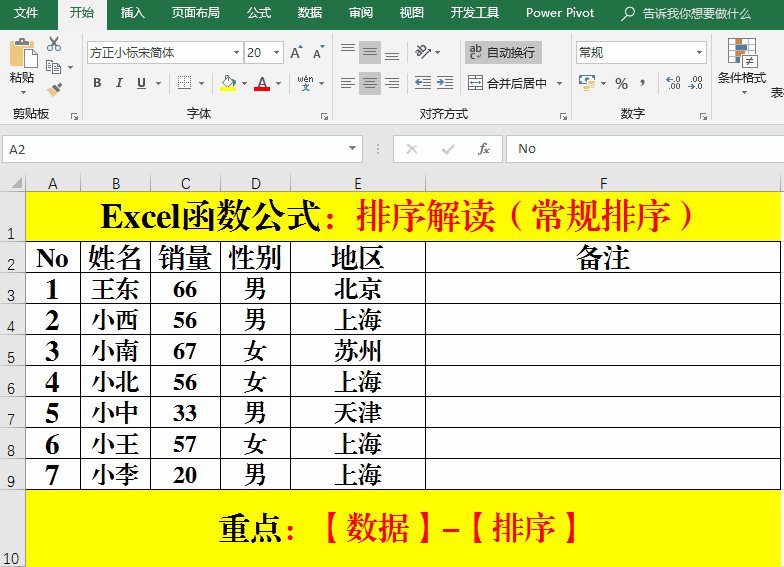Click the Cut scissors icon

click(x=54, y=44)
